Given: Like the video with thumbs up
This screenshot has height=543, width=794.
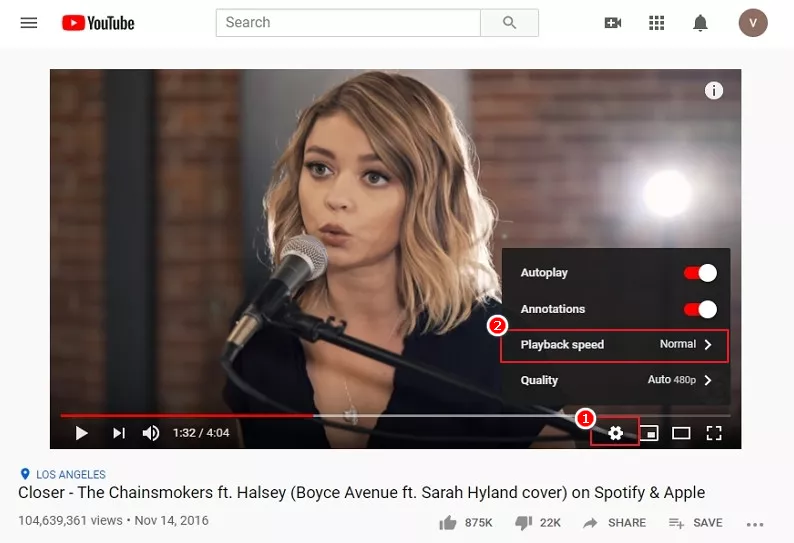Looking at the screenshot, I should (448, 523).
